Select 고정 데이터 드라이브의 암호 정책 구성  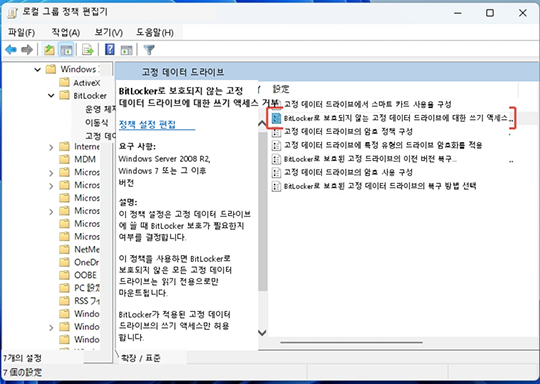348,132
